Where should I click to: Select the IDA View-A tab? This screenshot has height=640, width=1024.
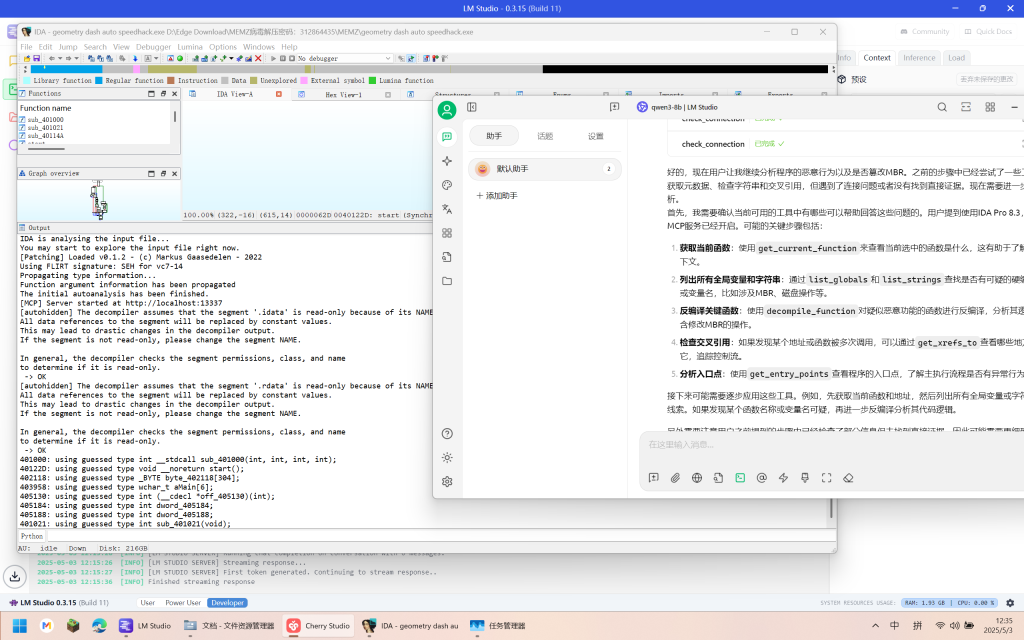(x=234, y=94)
